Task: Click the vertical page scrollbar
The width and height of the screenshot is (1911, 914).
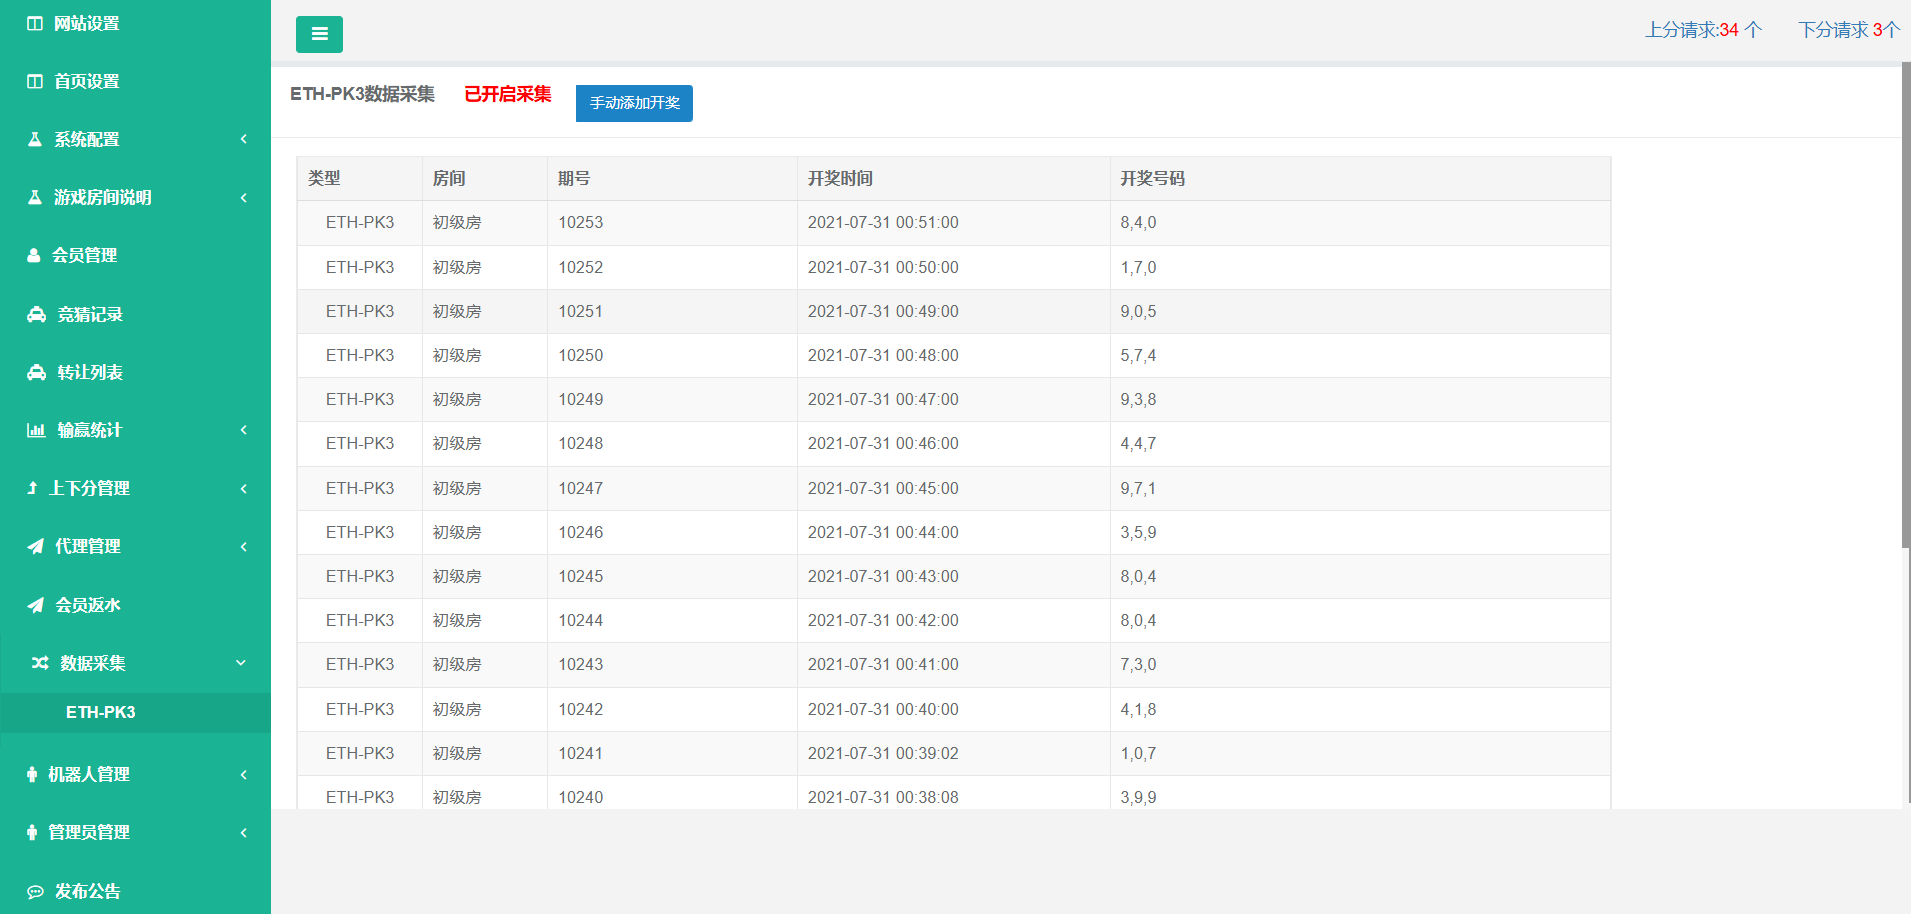Action: point(1905,300)
